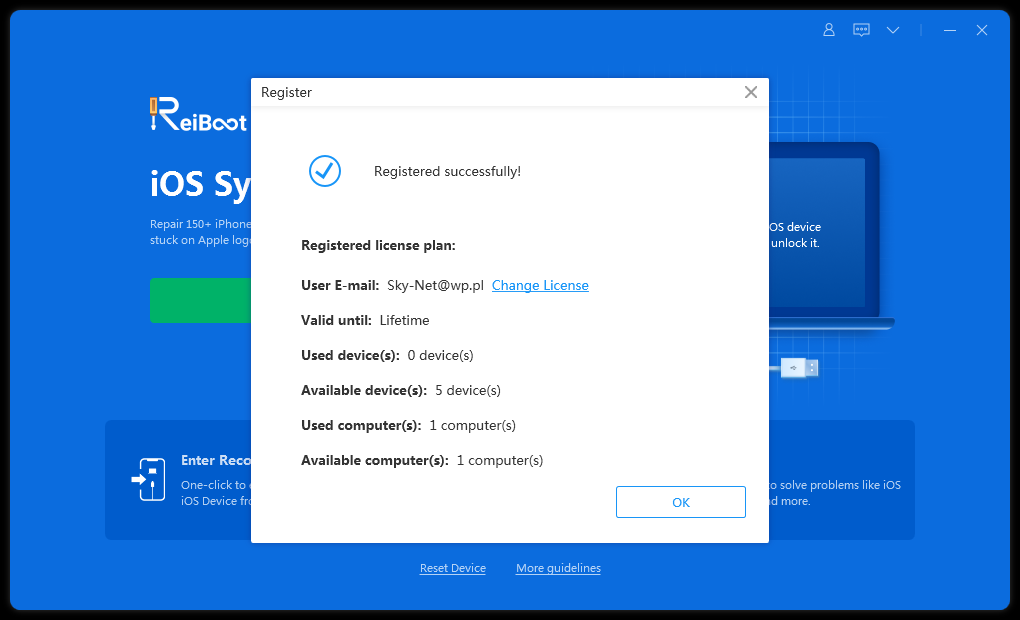Click the USB connector illustration
The image size is (1020, 620).
(799, 368)
